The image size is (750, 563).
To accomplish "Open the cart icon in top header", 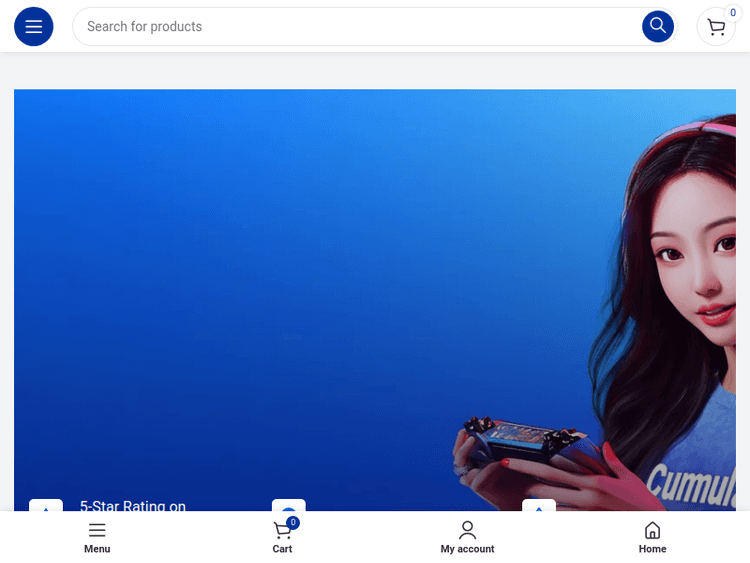I will [716, 27].
